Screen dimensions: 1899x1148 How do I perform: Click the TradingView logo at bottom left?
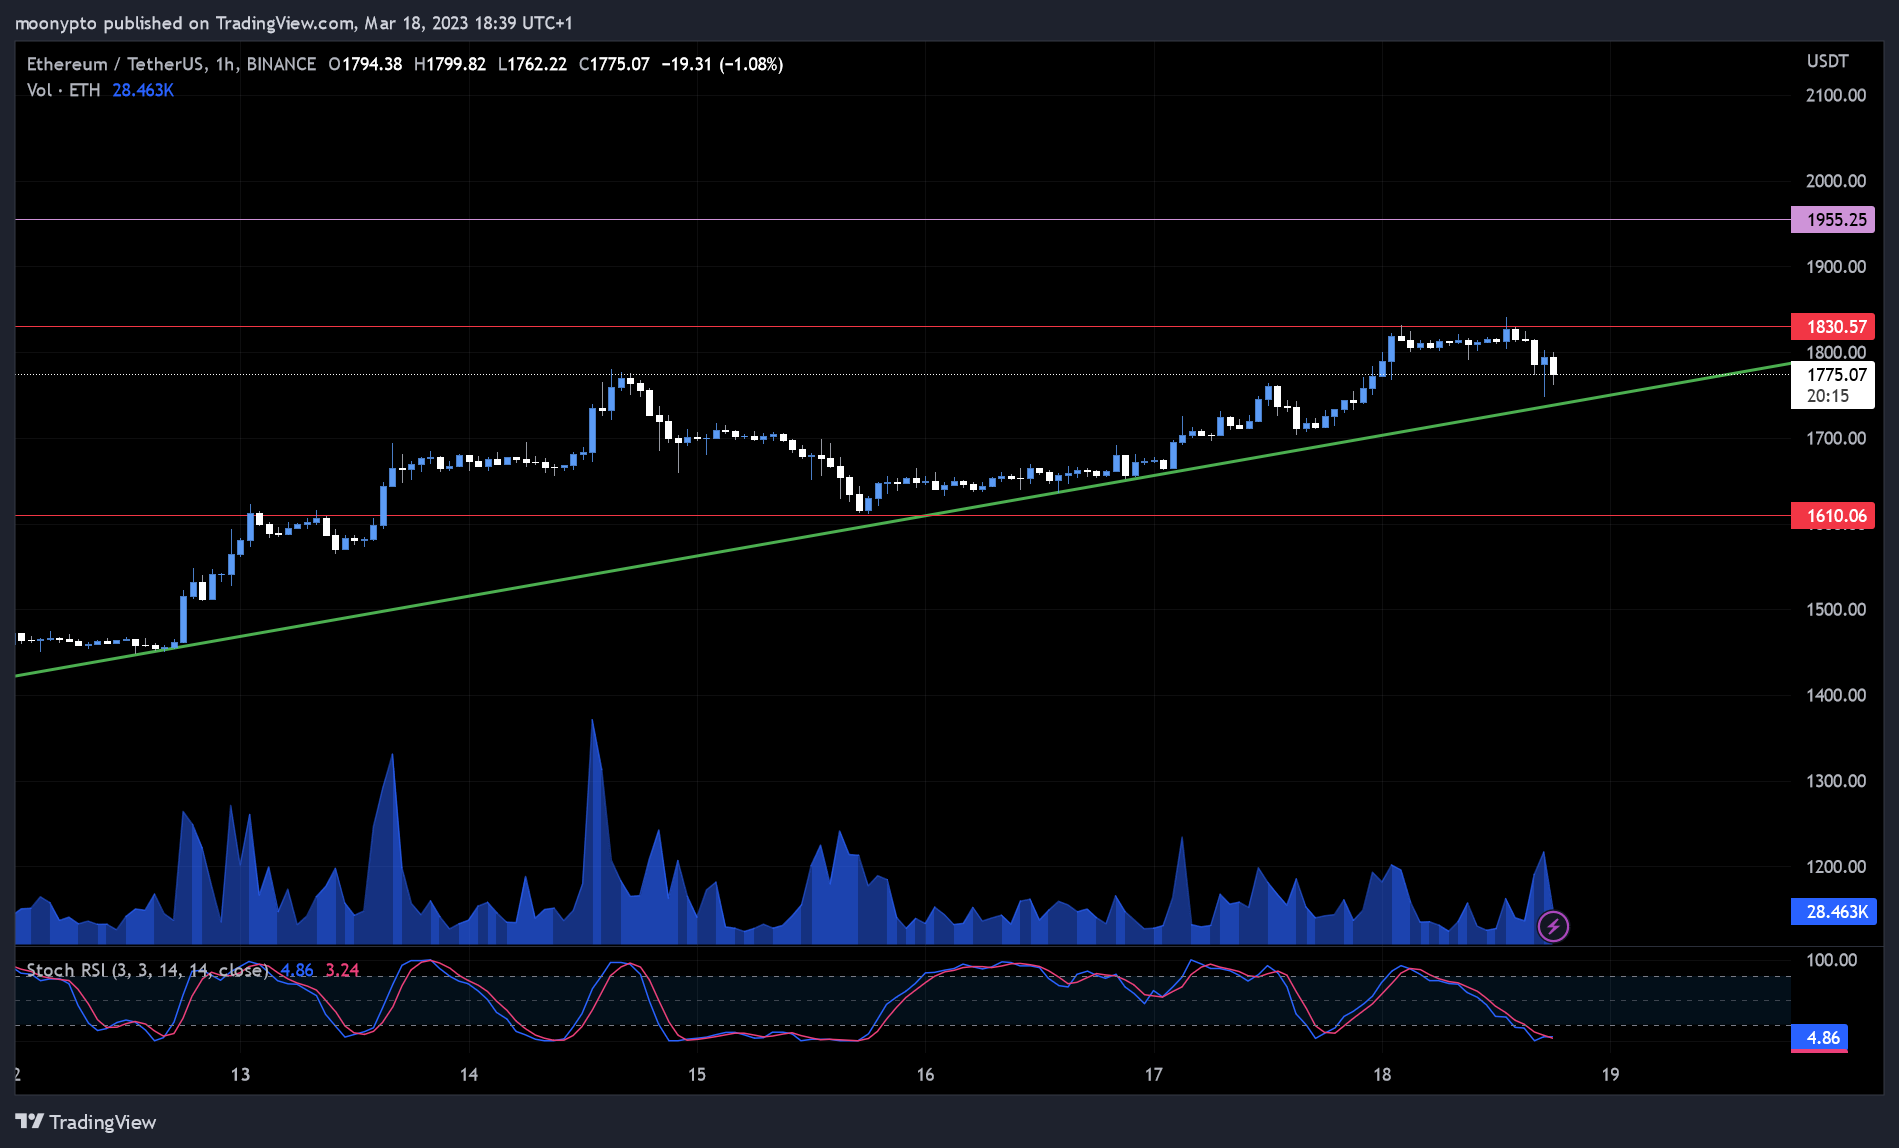coord(86,1122)
